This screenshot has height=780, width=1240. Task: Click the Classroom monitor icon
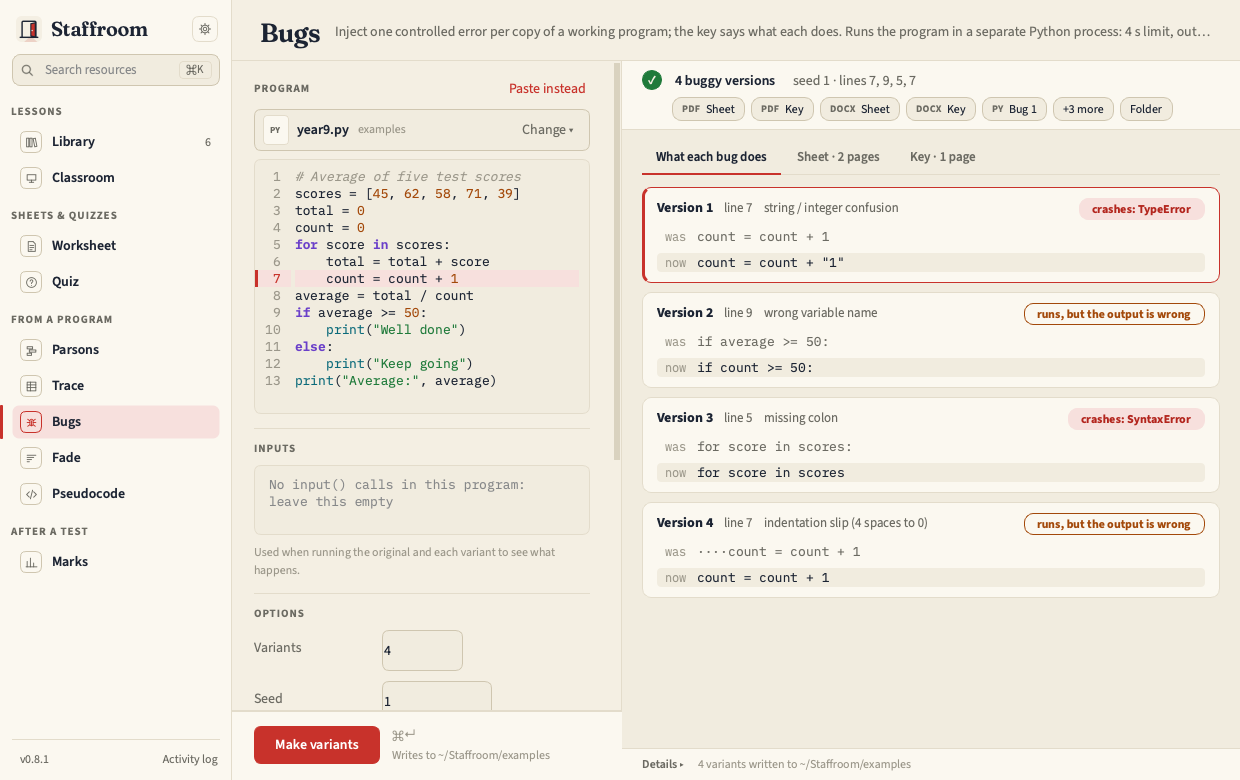(31, 178)
